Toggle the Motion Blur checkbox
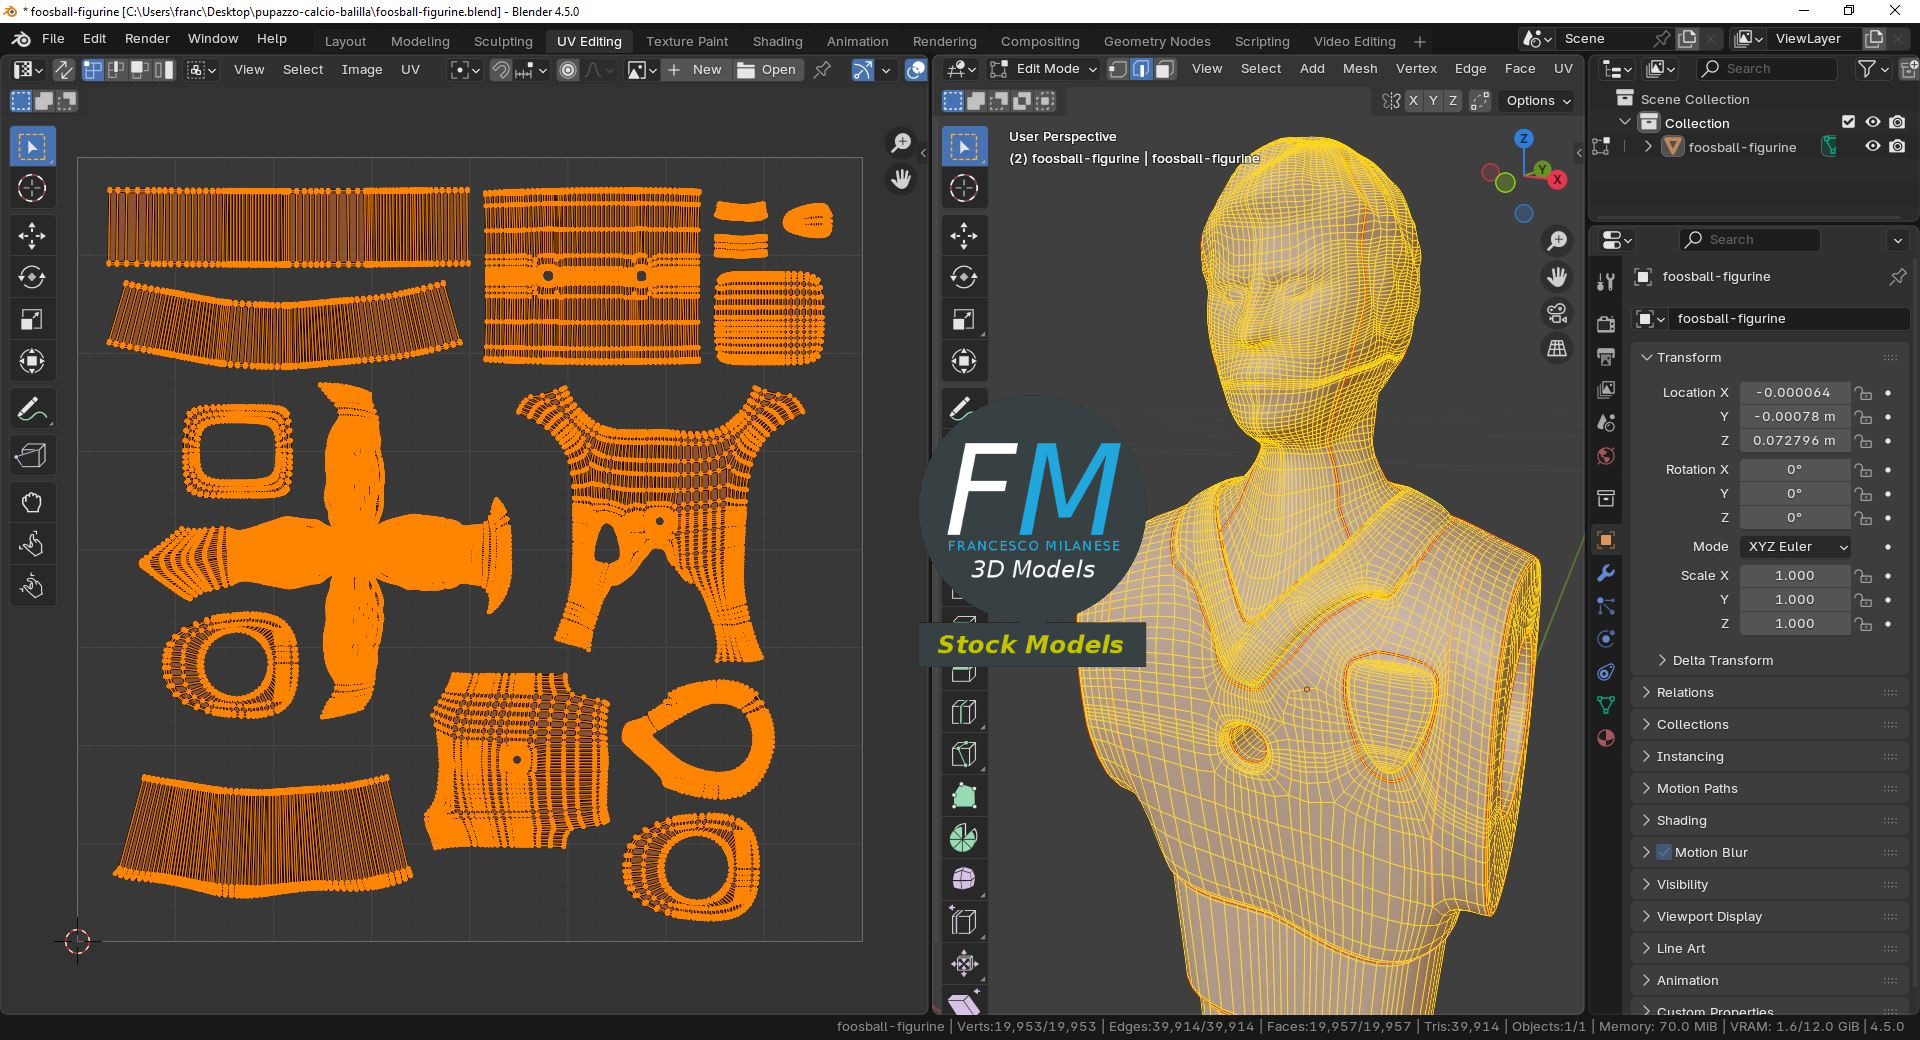The height and width of the screenshot is (1040, 1920). click(x=1664, y=852)
